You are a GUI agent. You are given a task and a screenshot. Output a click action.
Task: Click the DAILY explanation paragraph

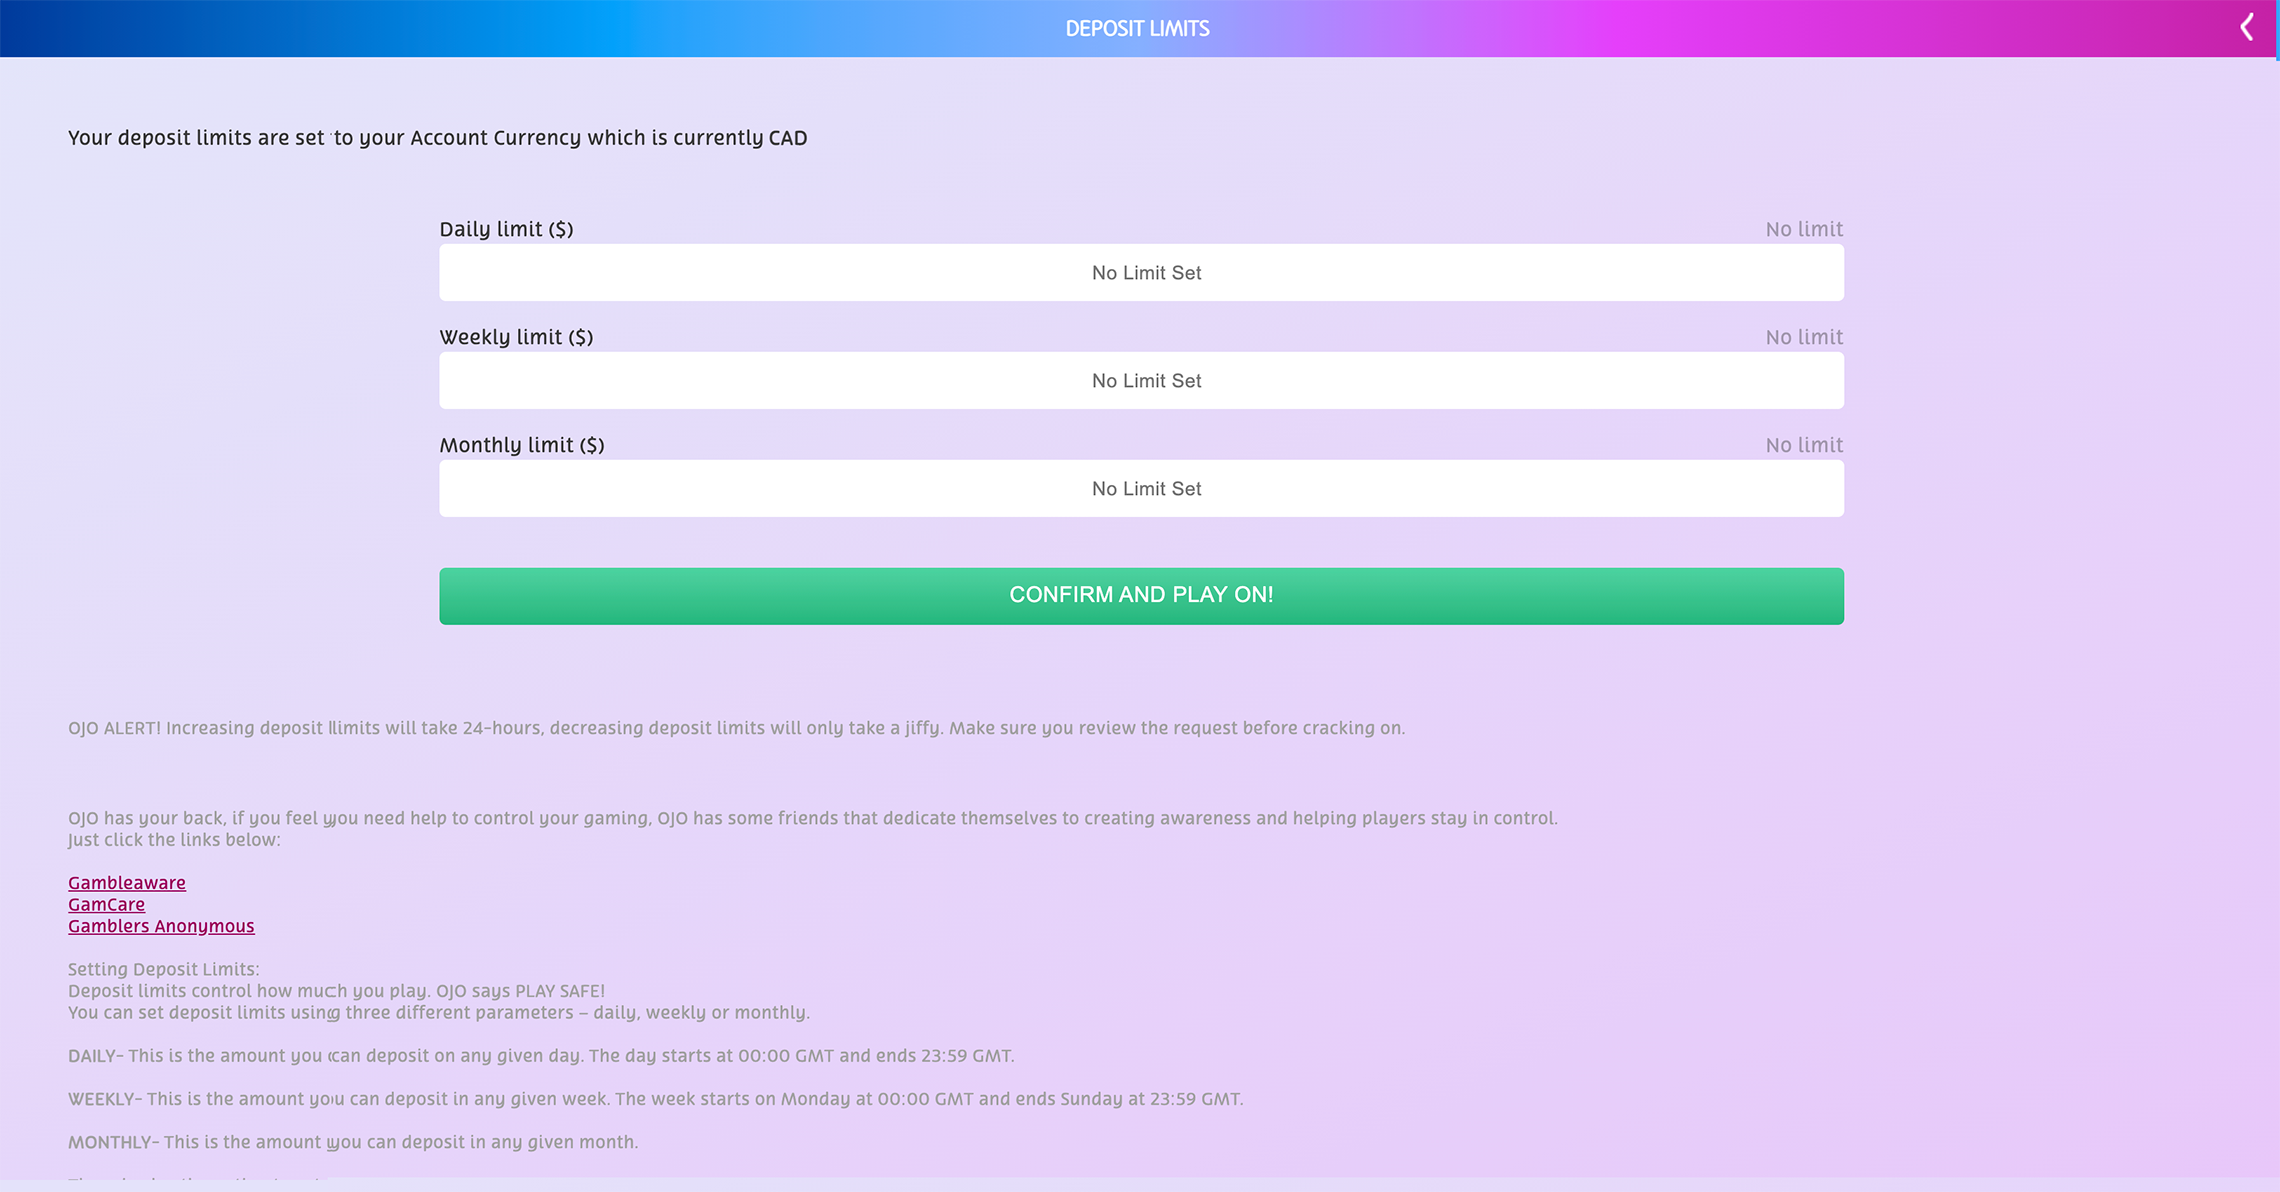[540, 1056]
